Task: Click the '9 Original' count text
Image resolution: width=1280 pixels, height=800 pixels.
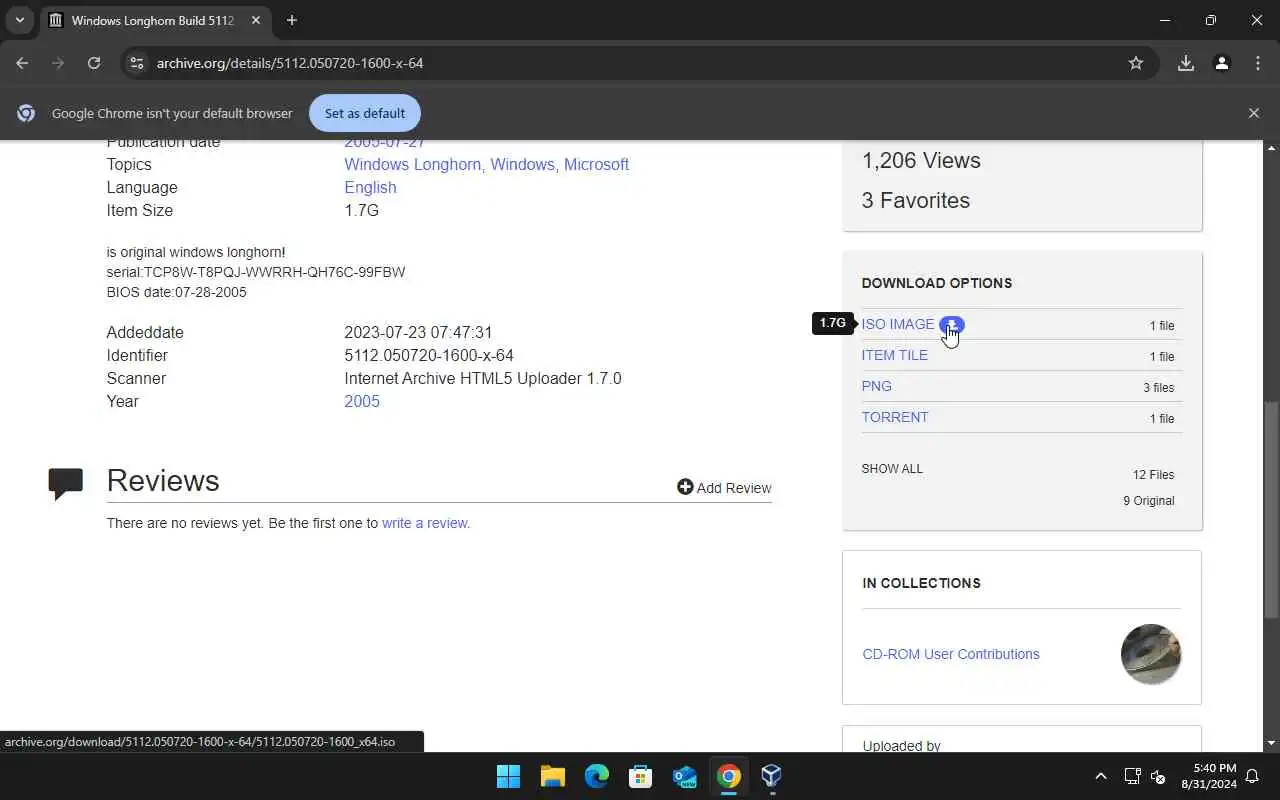Action: (1149, 501)
